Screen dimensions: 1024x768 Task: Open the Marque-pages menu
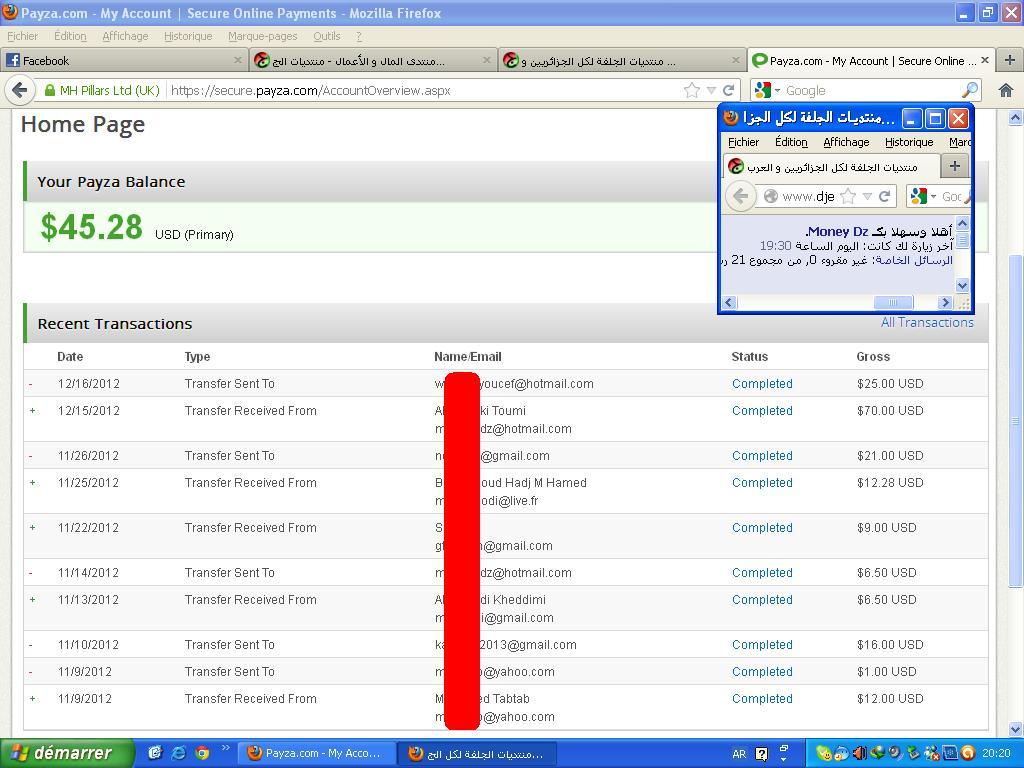263,36
